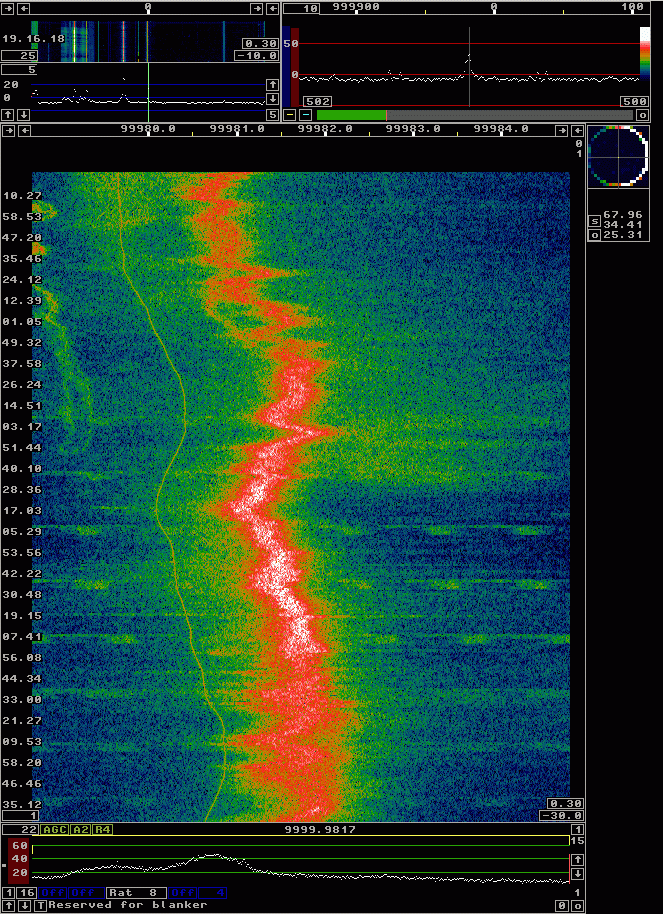Toggle the first Off button after 16
663x914 pixels.
[x=53, y=893]
